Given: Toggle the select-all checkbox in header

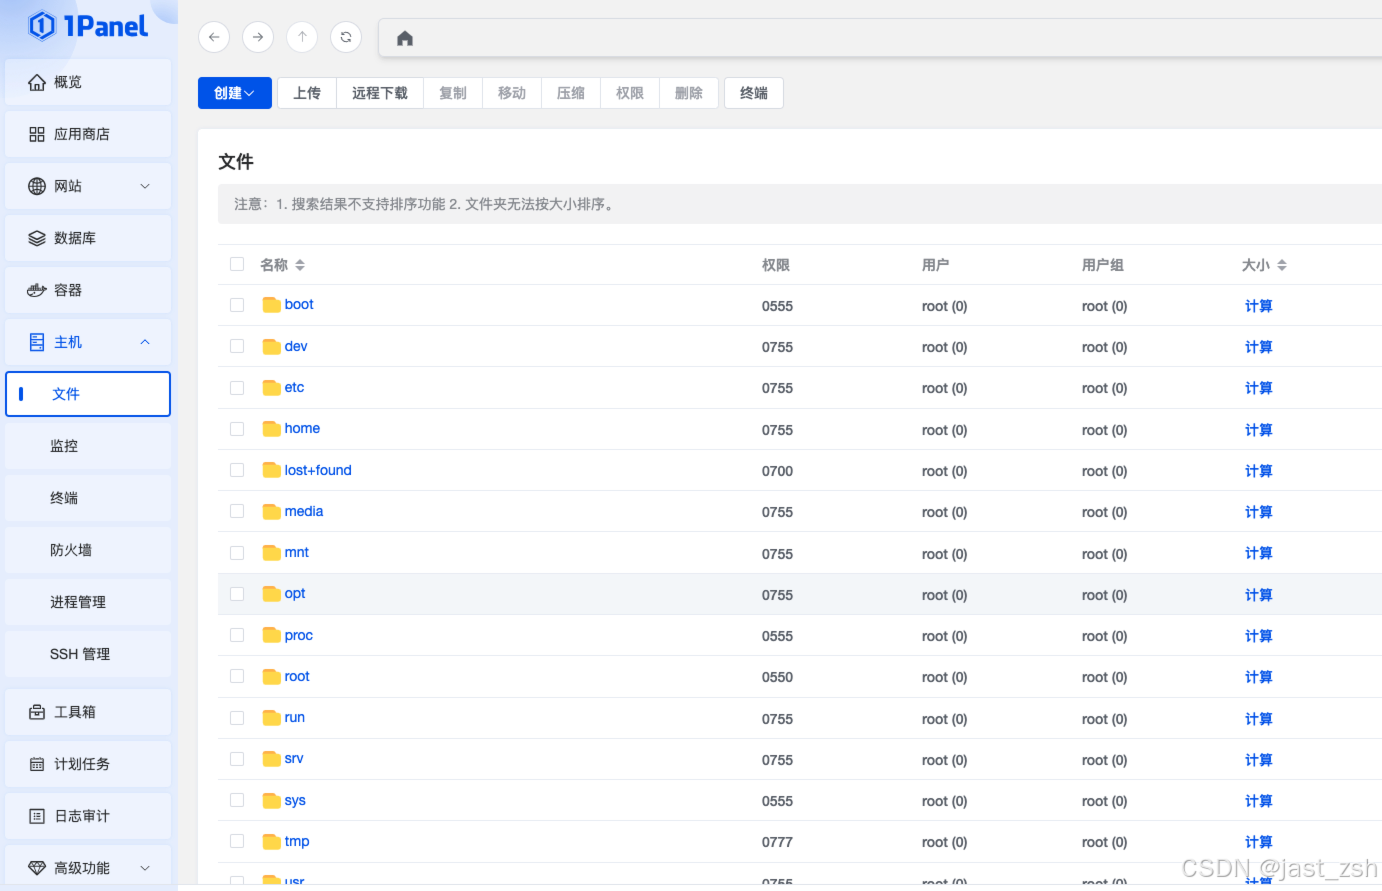Looking at the screenshot, I should point(237,264).
